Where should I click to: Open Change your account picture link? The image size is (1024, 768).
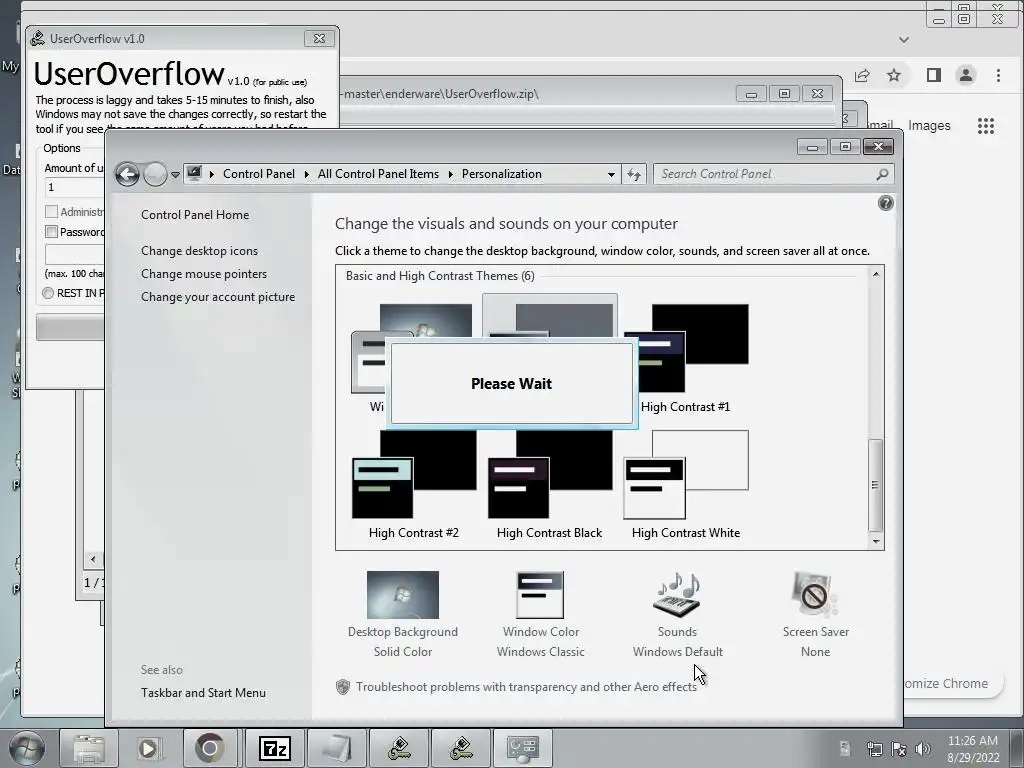coord(217,297)
